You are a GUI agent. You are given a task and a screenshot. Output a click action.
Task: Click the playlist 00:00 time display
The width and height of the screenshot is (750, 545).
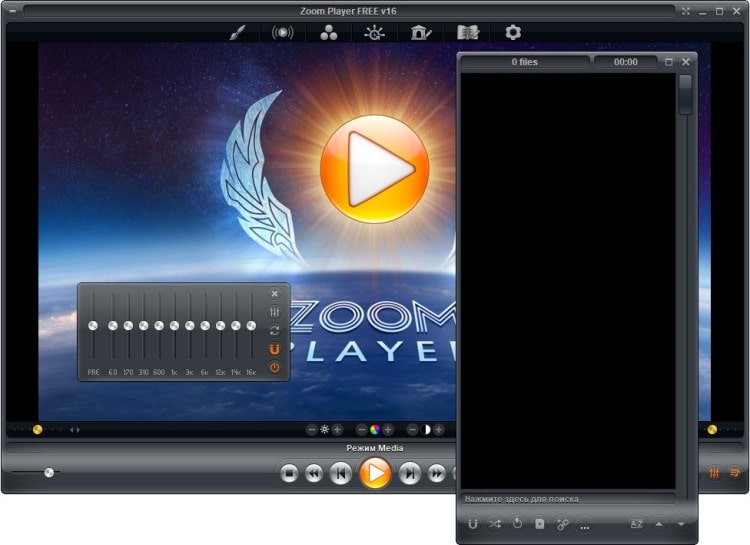coord(626,62)
